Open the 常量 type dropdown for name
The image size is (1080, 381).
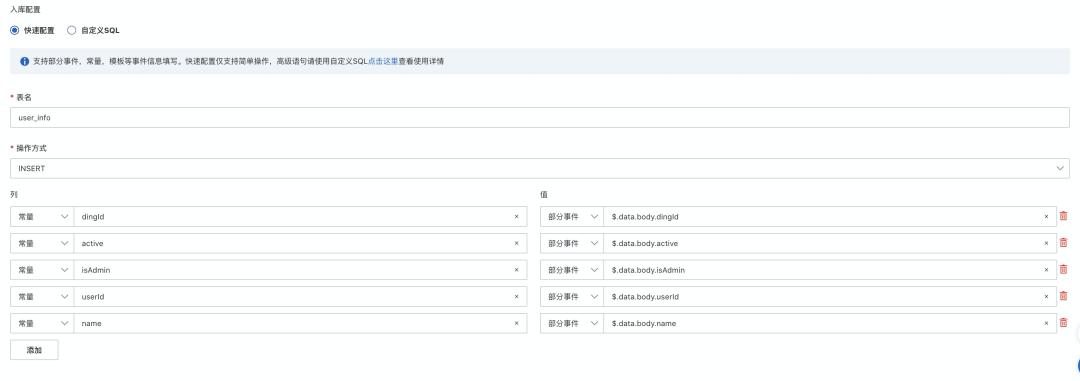tap(42, 323)
